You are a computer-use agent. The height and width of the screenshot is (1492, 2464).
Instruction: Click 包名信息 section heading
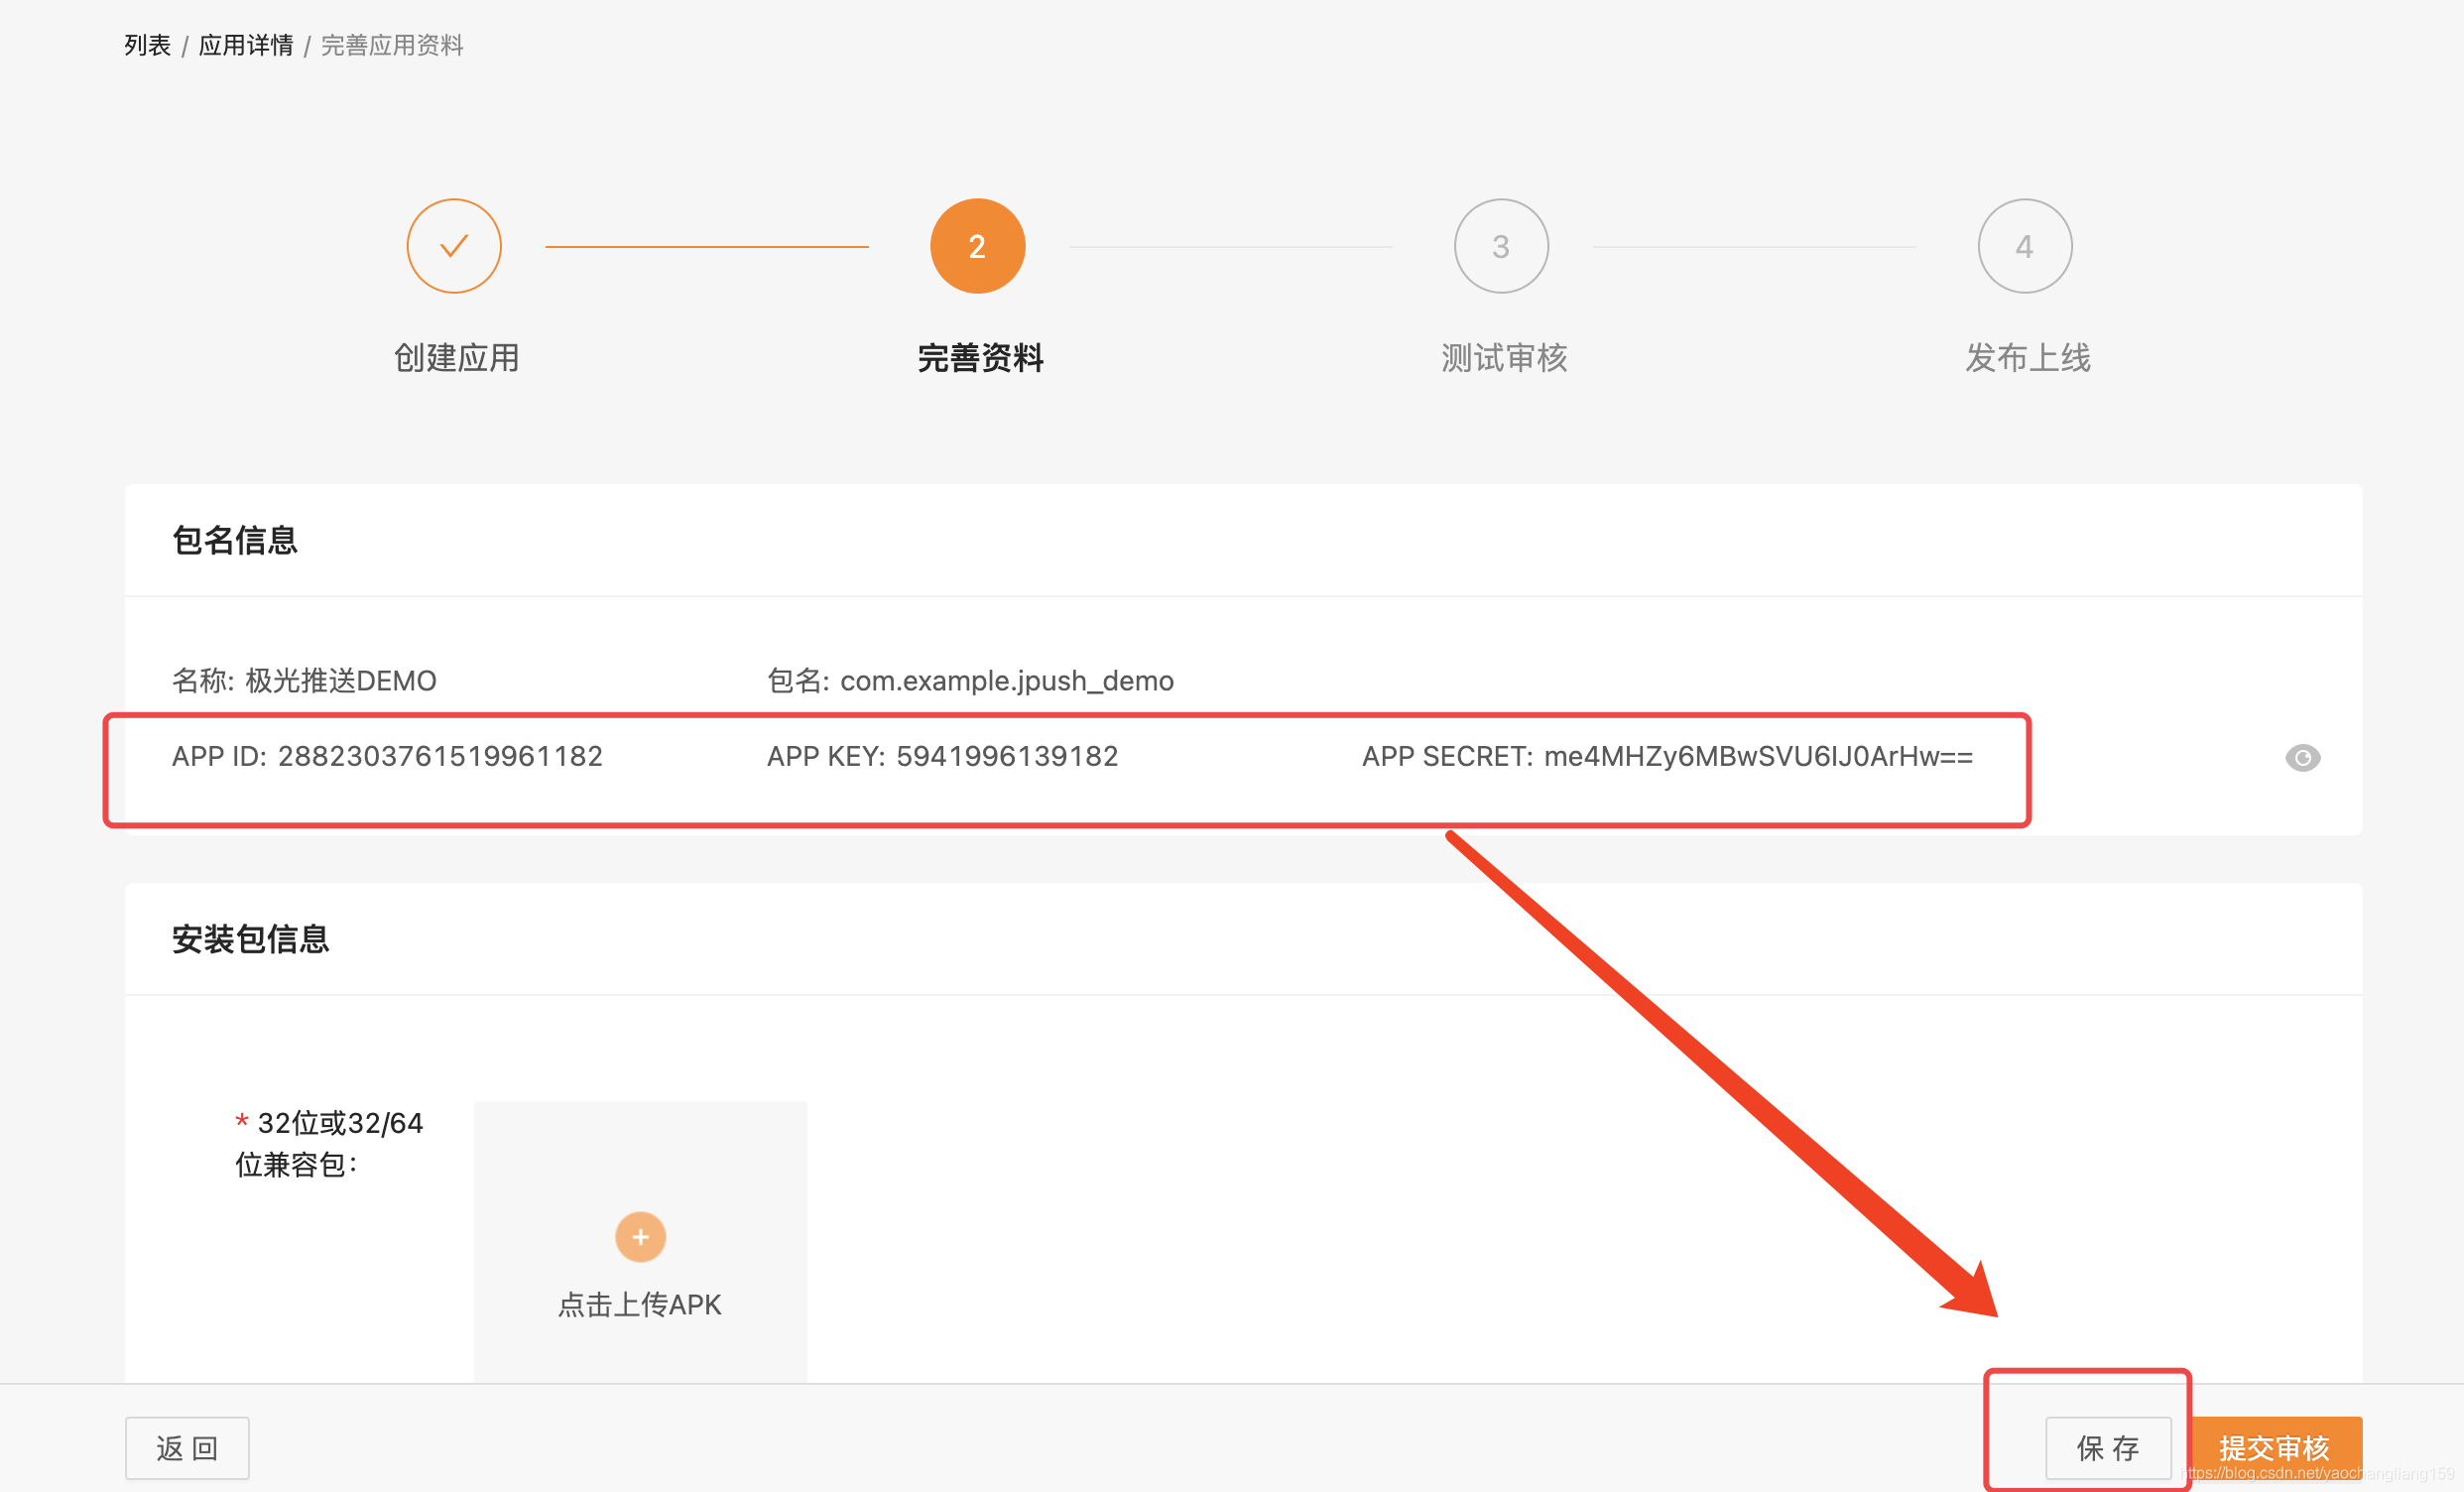(235, 540)
